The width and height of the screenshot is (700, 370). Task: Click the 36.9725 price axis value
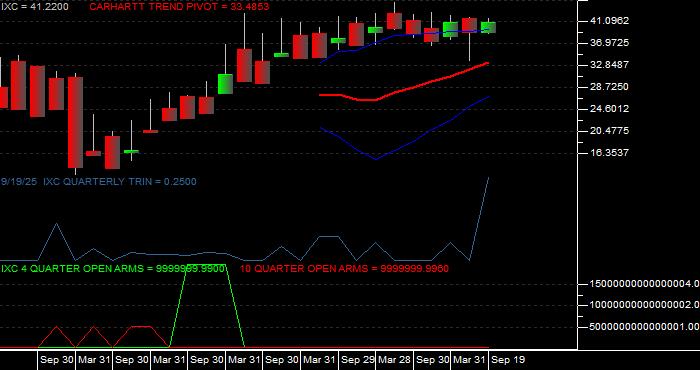tap(609, 43)
